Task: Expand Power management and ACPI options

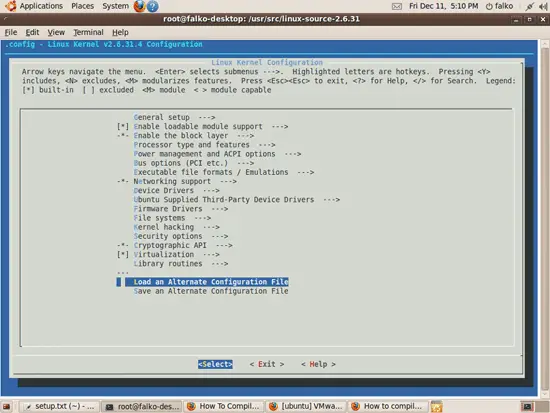Action: [217, 154]
